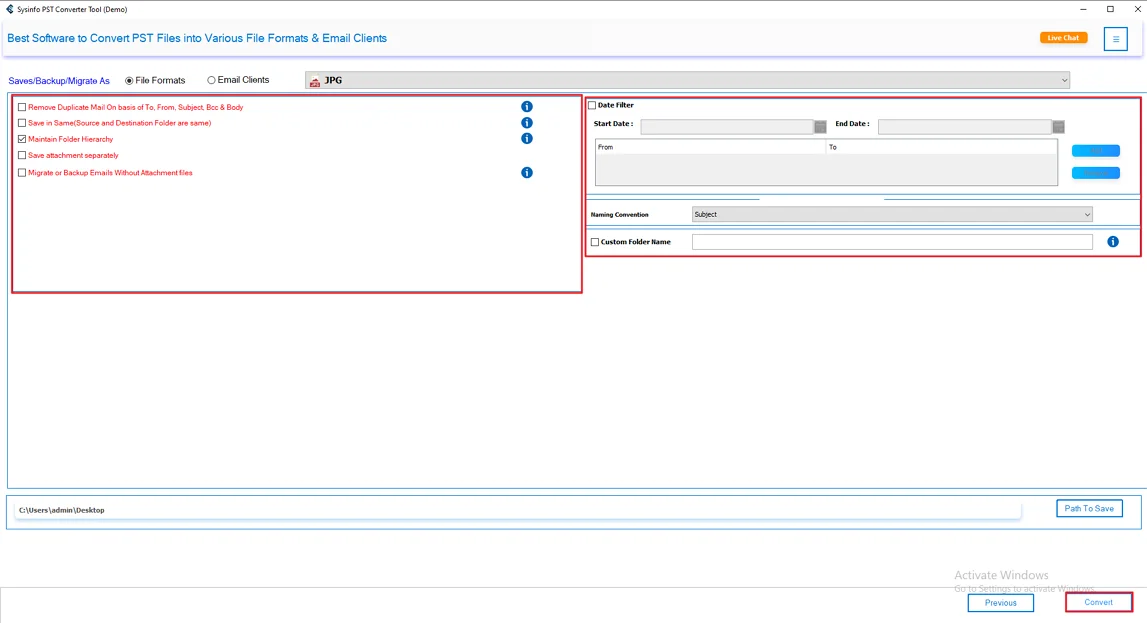Click the Sysinfo logo in the title bar
This screenshot has width=1147, height=623.
click(x=9, y=9)
